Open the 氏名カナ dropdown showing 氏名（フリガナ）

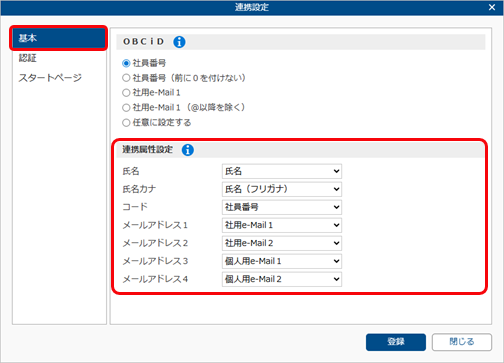click(282, 189)
